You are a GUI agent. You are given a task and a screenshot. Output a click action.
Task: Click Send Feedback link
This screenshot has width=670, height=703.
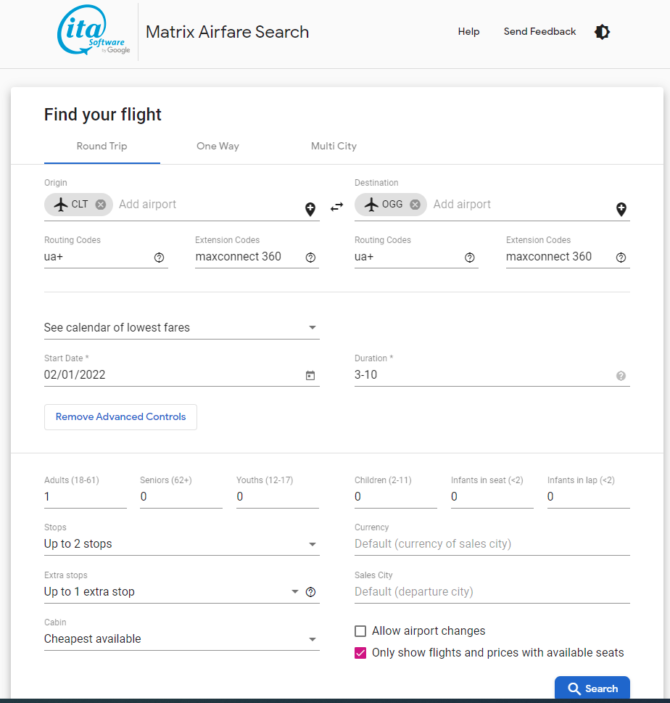pos(539,32)
